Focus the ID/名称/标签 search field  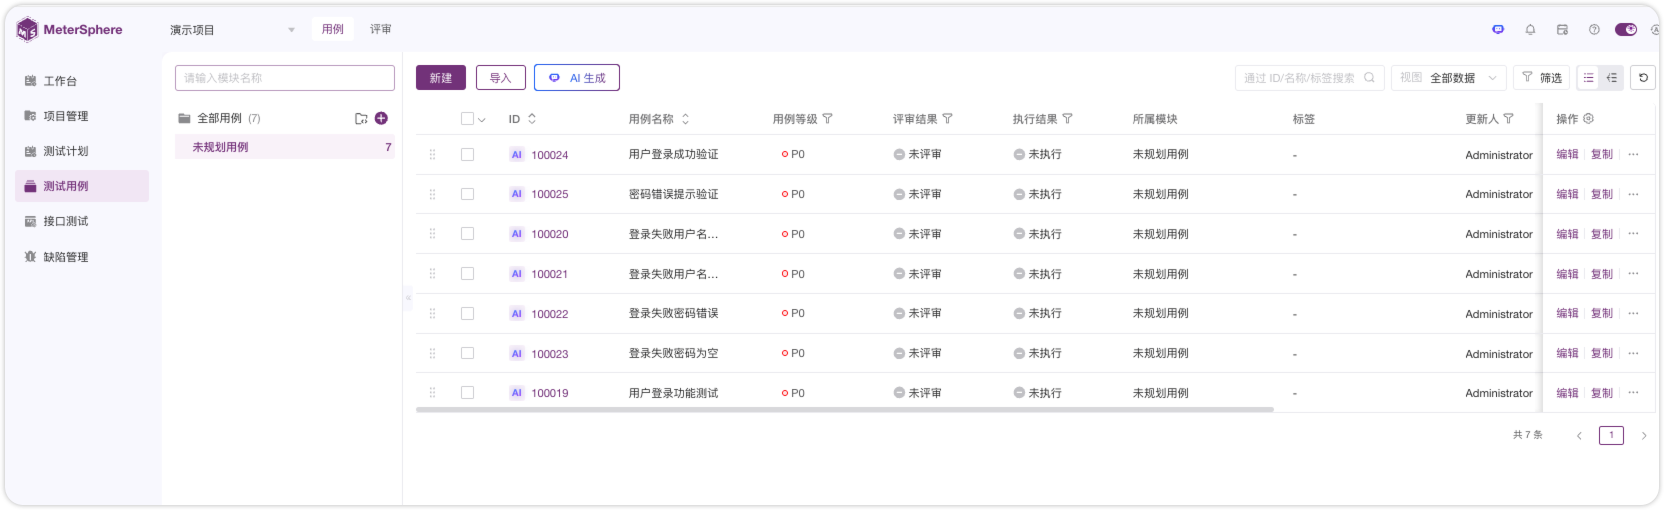1300,78
